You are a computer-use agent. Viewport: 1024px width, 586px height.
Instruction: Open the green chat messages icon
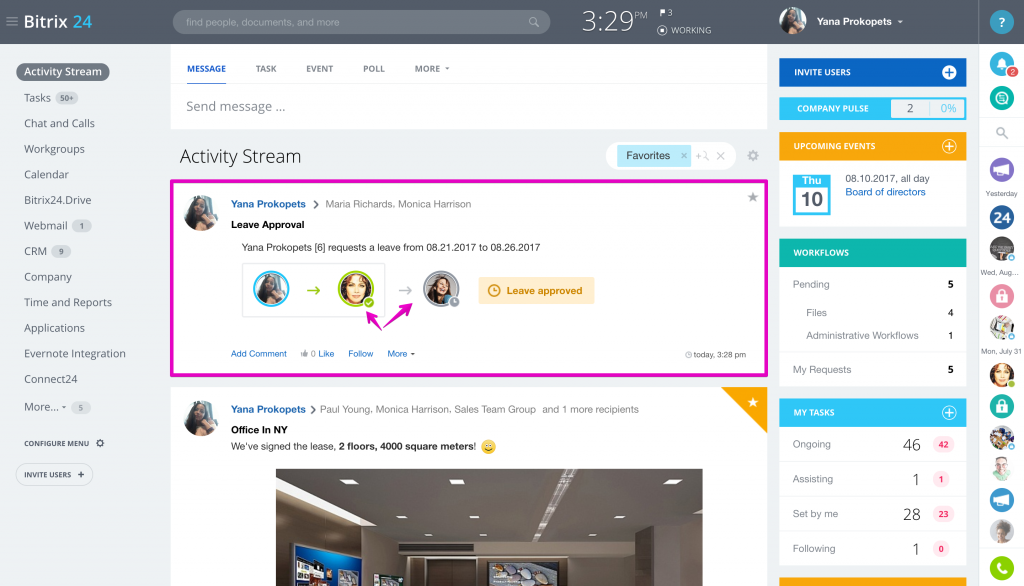pos(1001,98)
